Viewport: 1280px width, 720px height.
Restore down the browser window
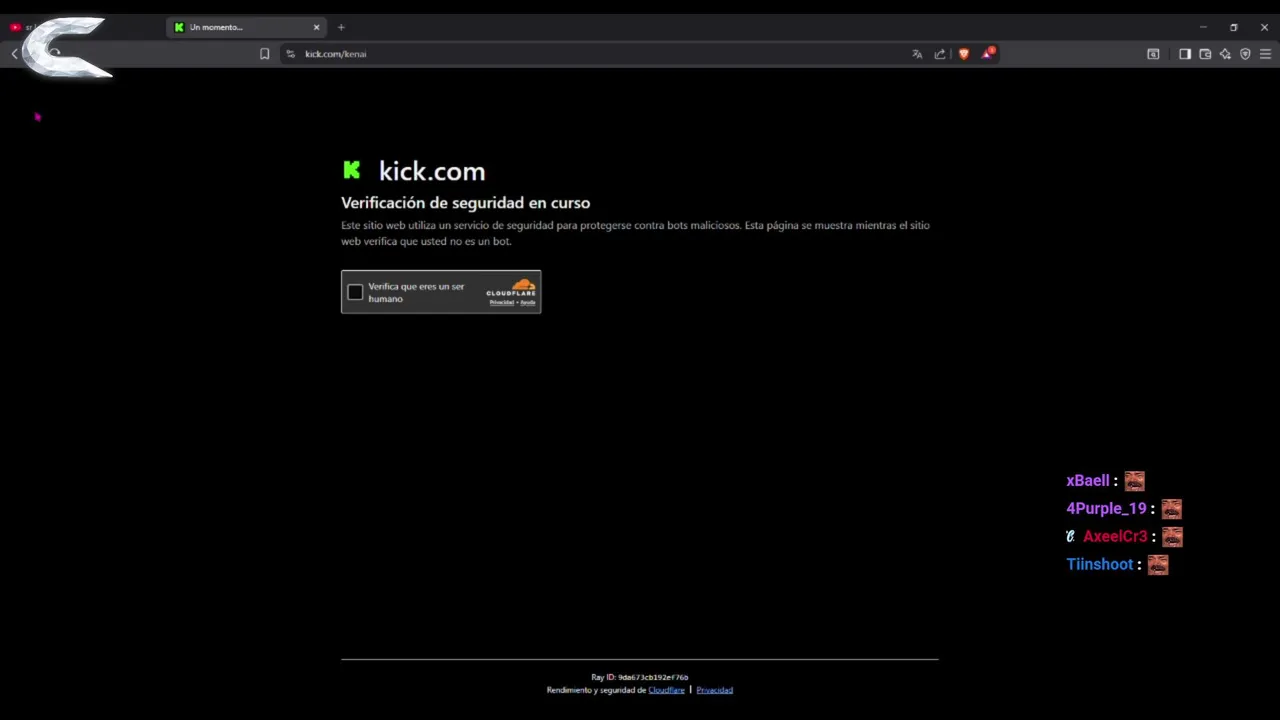pyautogui.click(x=1233, y=27)
